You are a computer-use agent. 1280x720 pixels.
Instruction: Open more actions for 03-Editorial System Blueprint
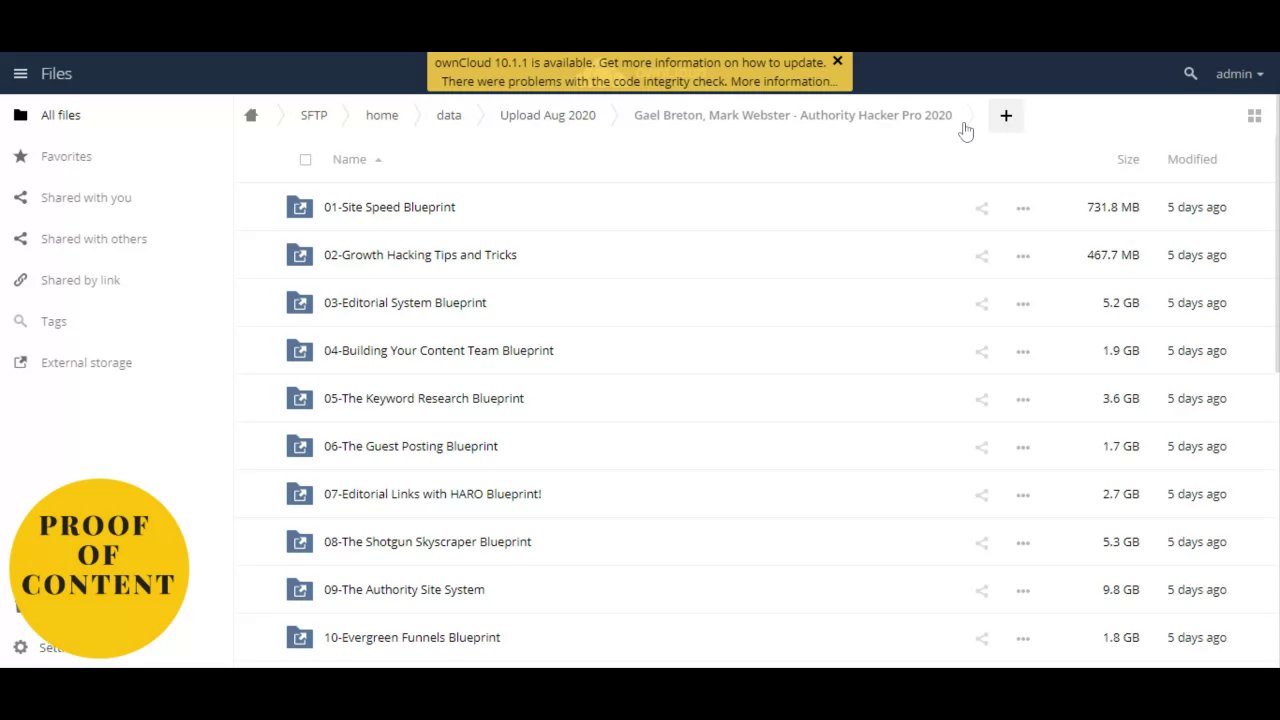tap(1023, 304)
